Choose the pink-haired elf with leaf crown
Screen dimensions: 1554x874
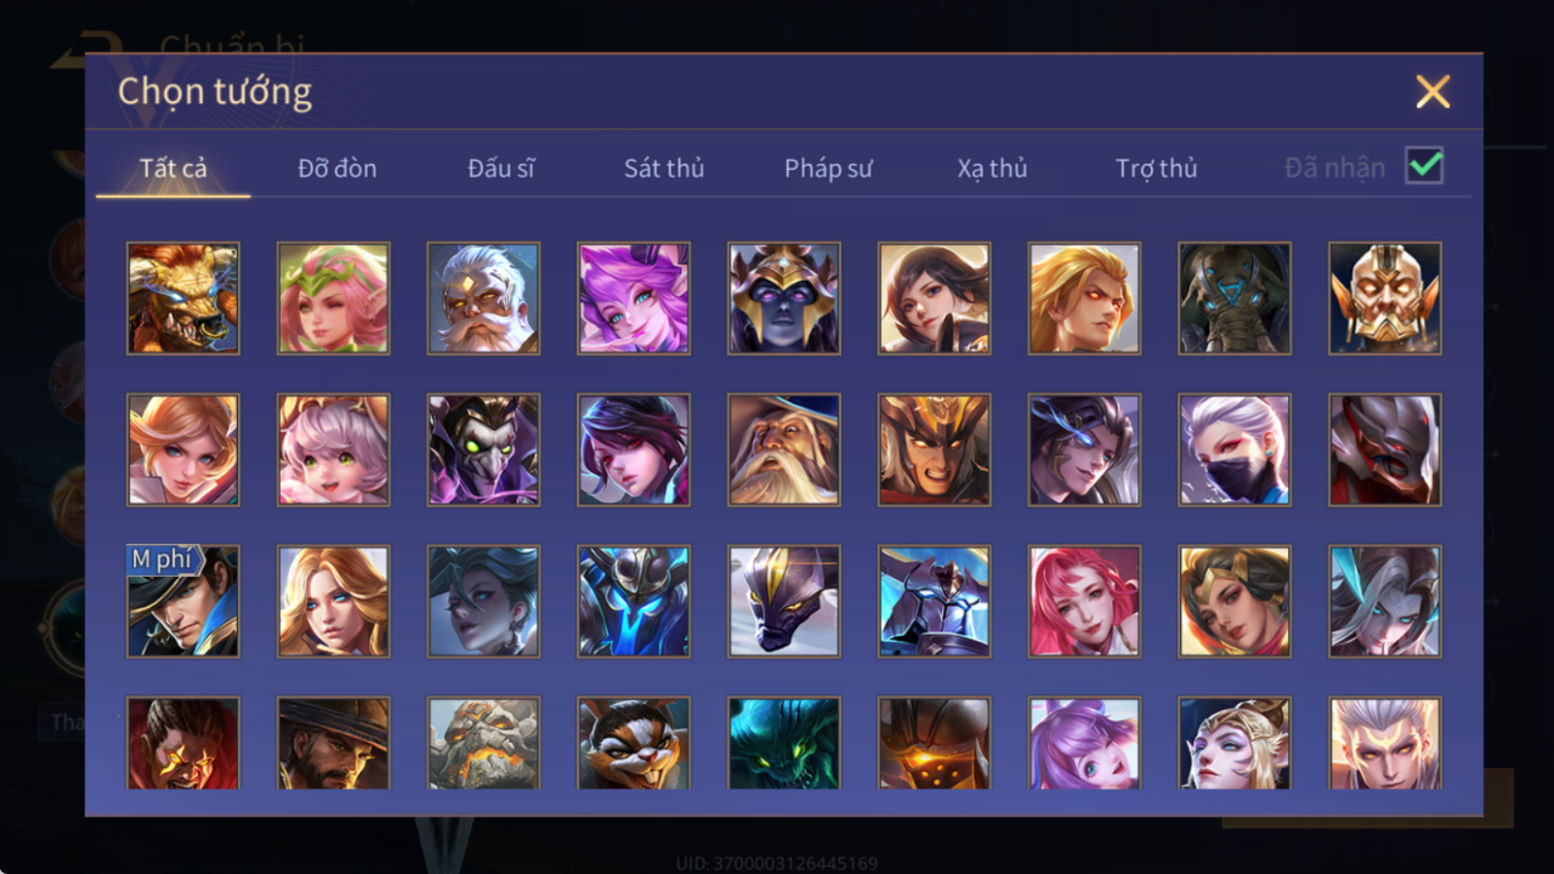click(333, 298)
